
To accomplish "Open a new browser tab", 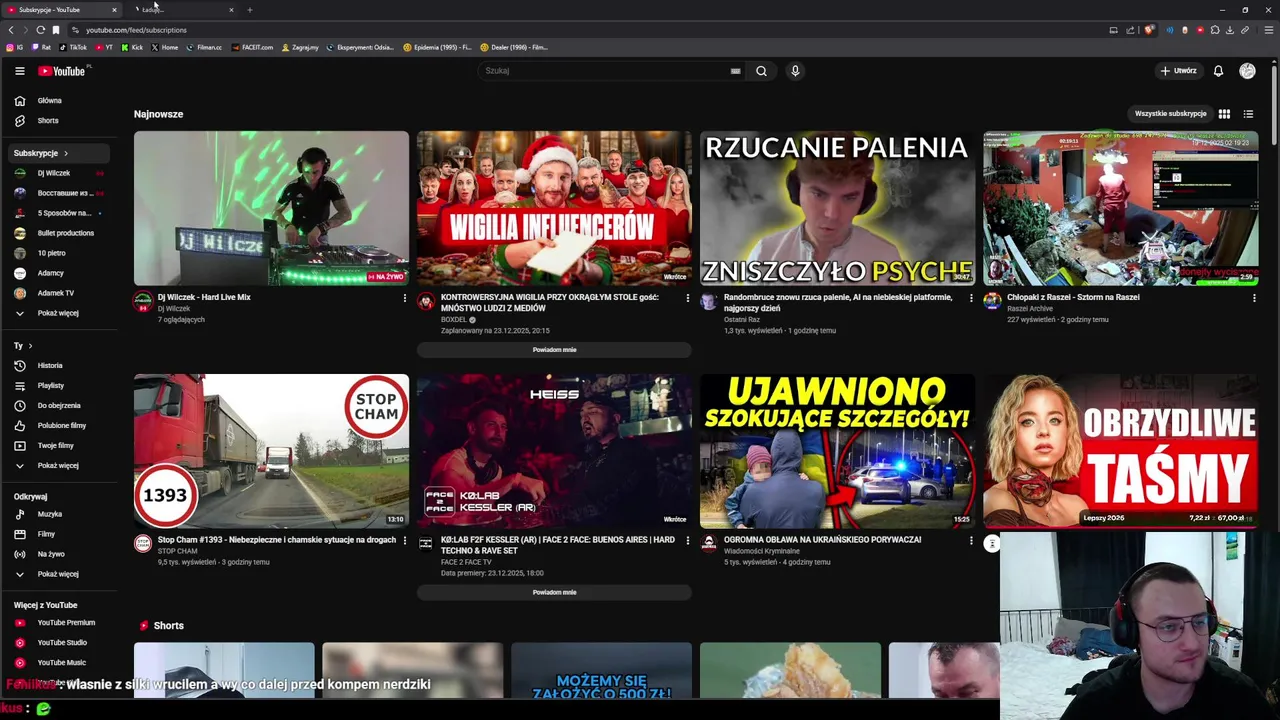I will [250, 10].
